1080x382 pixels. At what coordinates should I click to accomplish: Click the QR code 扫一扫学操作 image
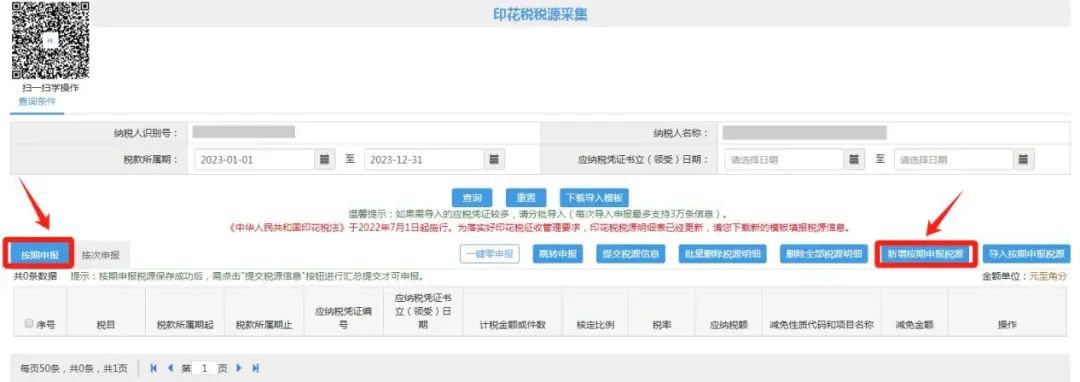pyautogui.click(x=50, y=40)
